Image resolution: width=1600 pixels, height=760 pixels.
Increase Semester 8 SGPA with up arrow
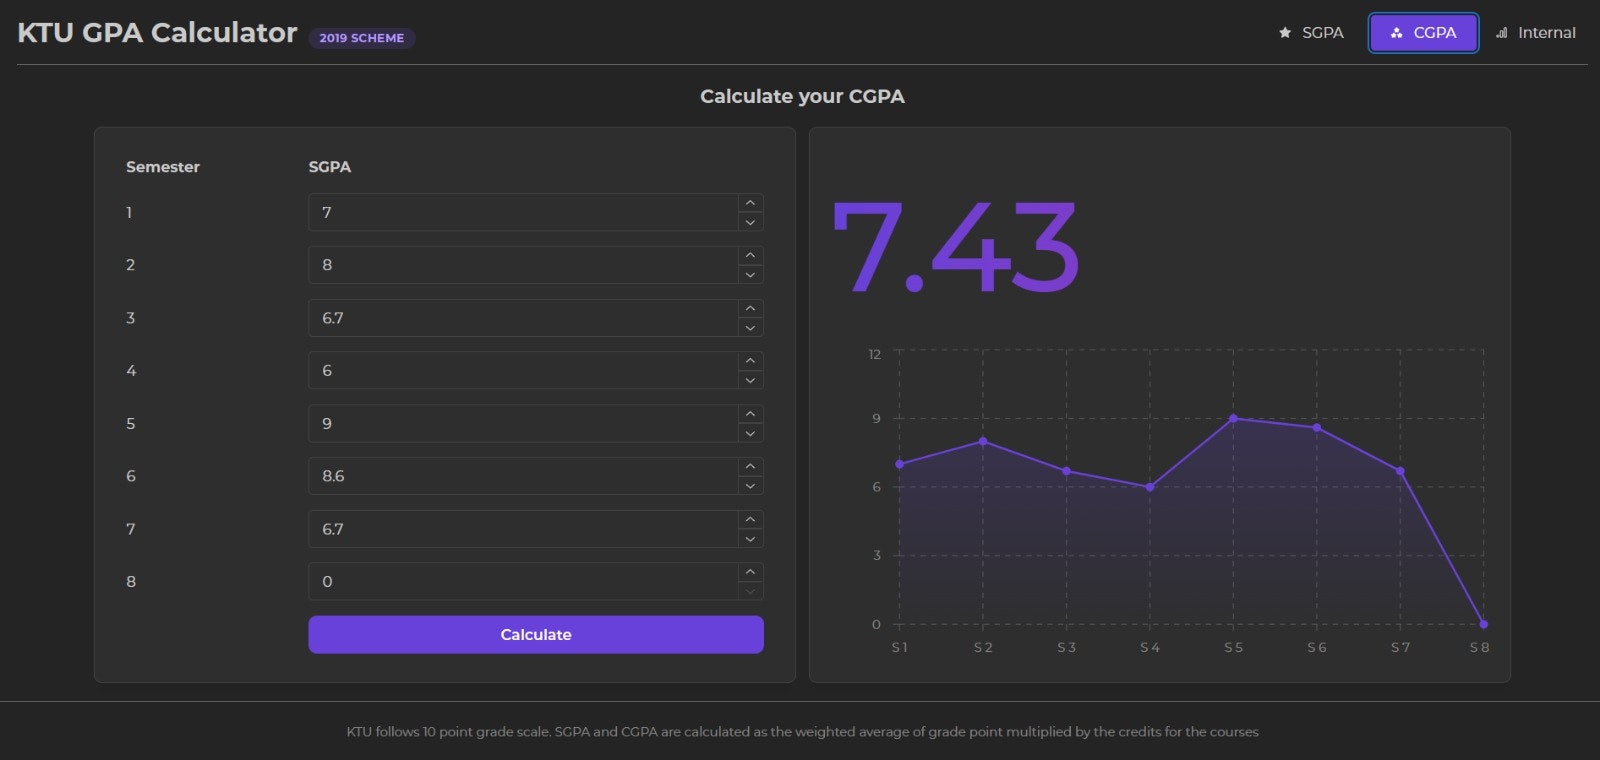pyautogui.click(x=750, y=572)
